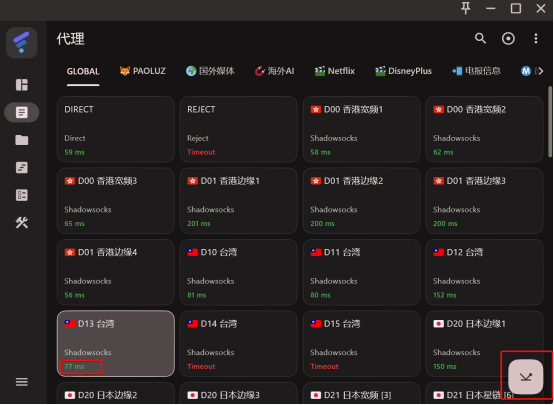Viewport: 554px width, 405px height.
Task: Open the DisneyPlus group tab
Action: 403,71
